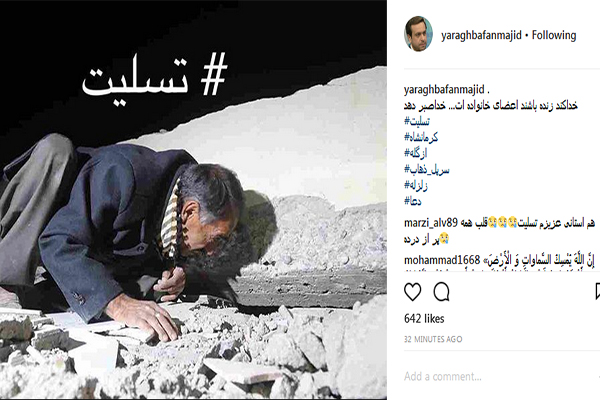Open the #کرمانشاه hashtag link
Screen dimensions: 600x400
(x=421, y=137)
